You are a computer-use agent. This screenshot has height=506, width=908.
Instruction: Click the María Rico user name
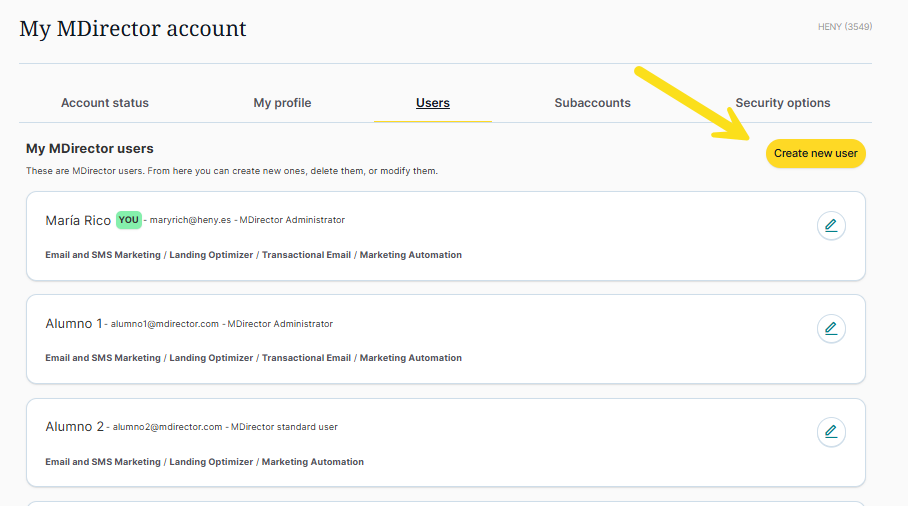[x=78, y=220]
